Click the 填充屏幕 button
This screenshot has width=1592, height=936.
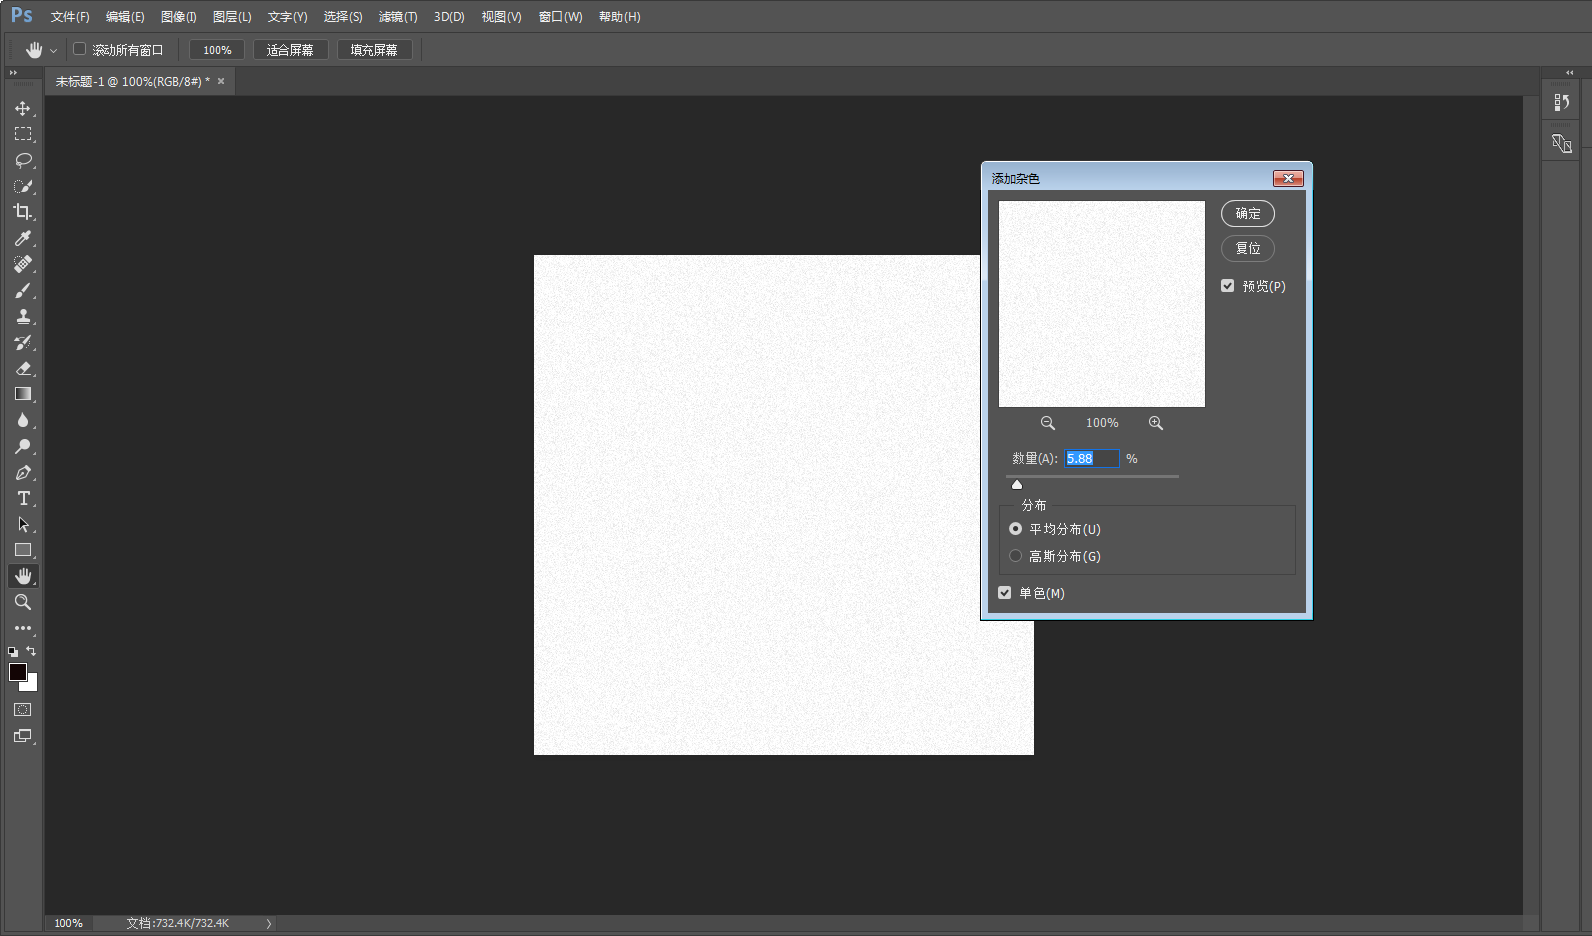tap(374, 50)
